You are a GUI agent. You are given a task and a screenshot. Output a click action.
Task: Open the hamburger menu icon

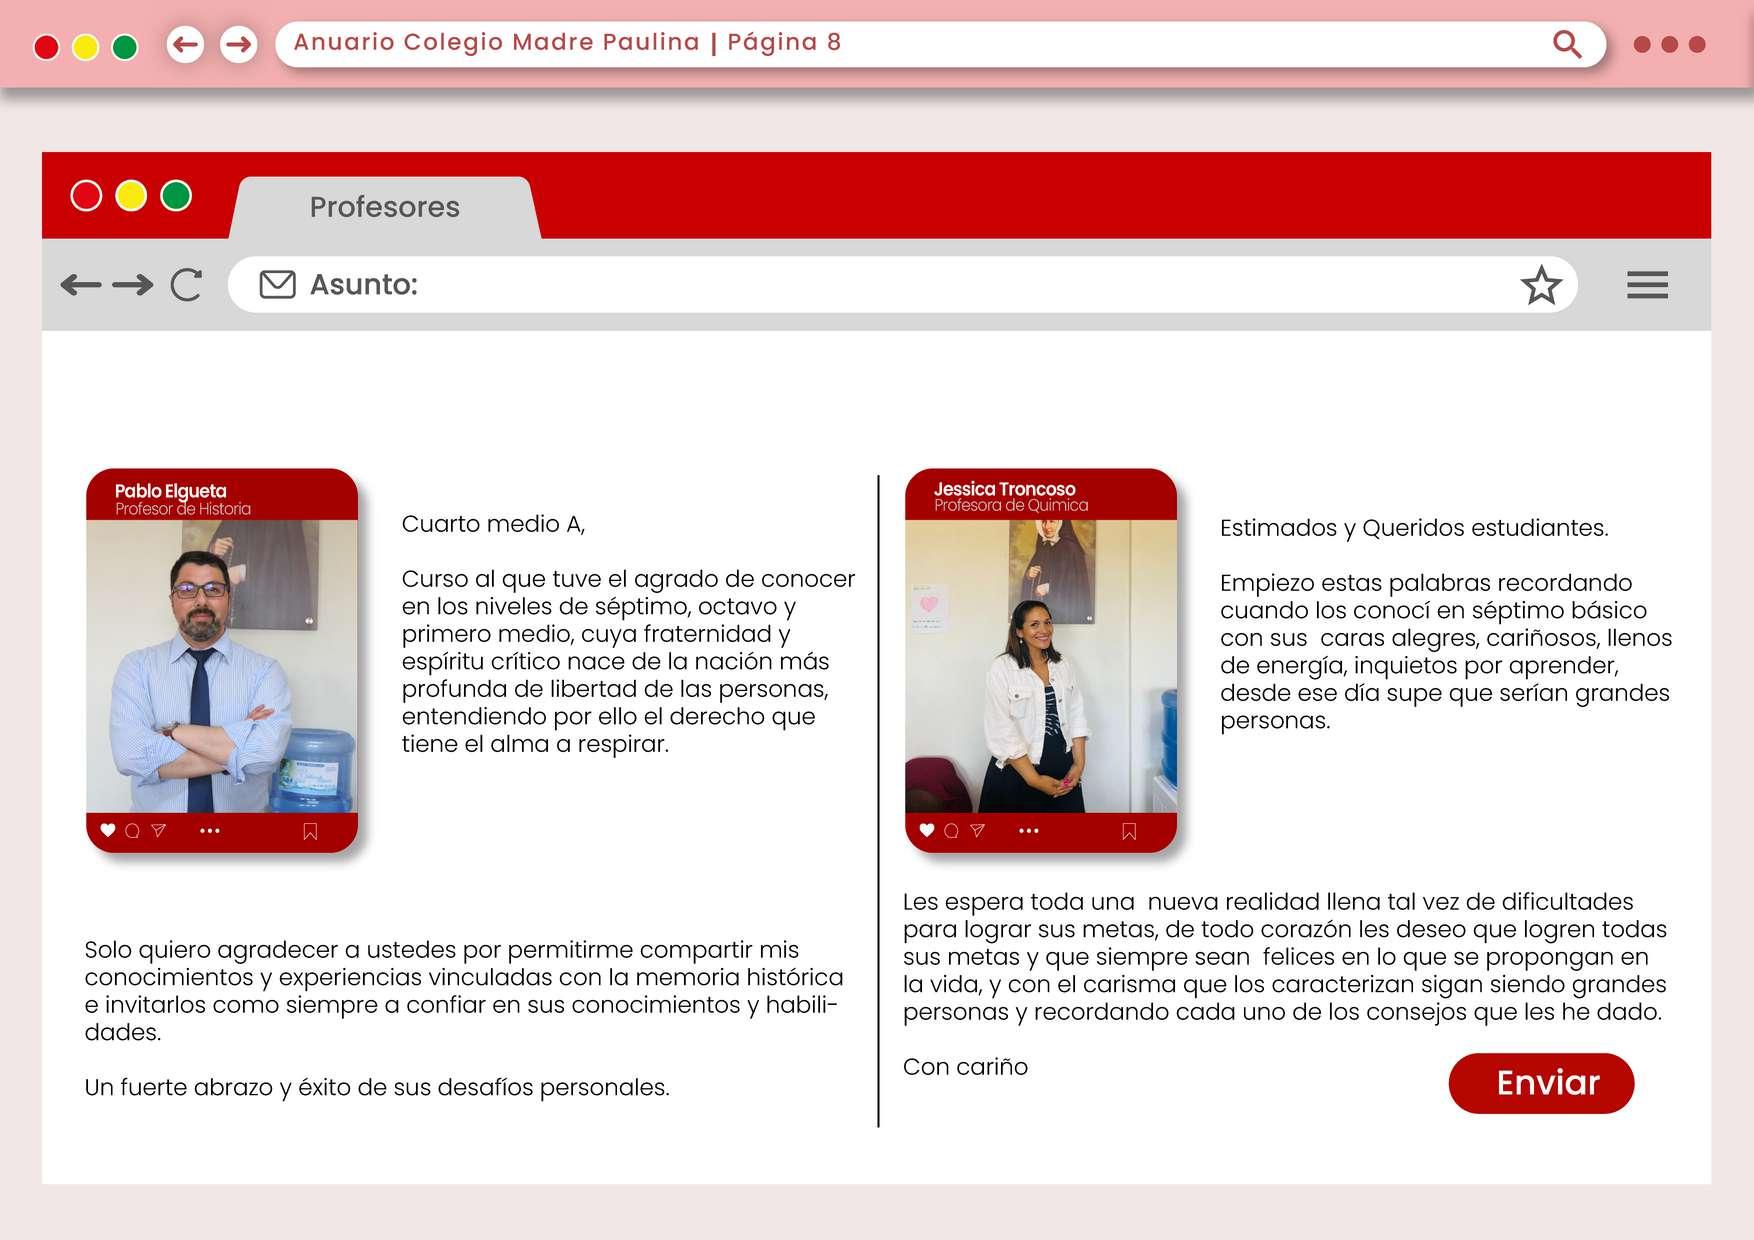pyautogui.click(x=1647, y=285)
